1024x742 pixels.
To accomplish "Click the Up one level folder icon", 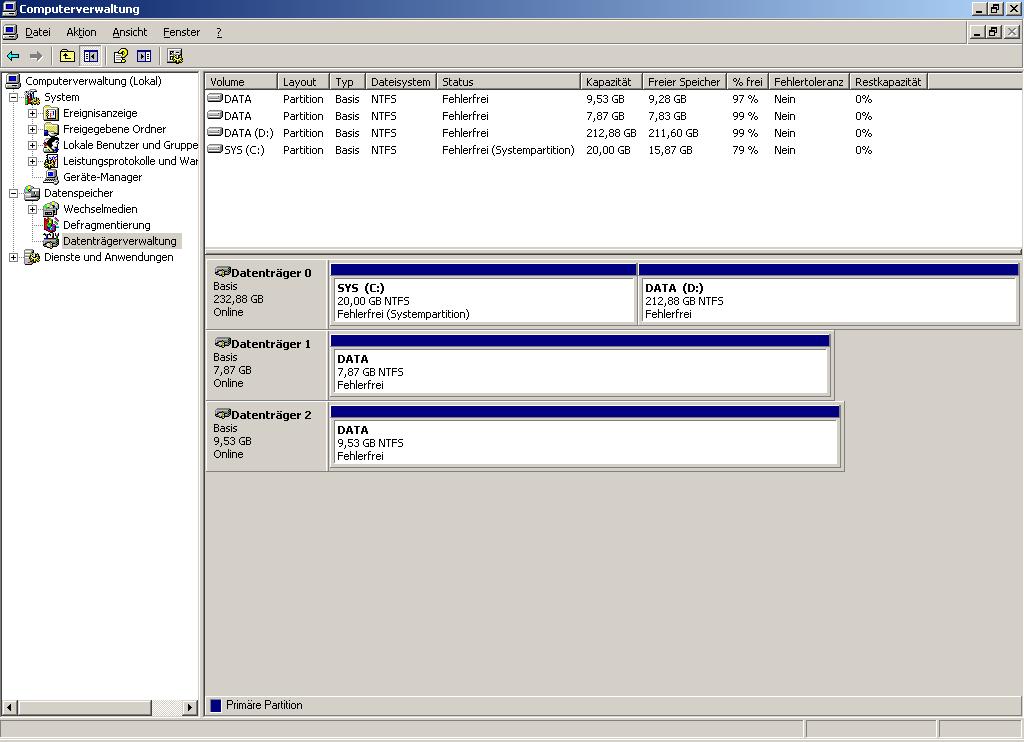I will coord(67,56).
